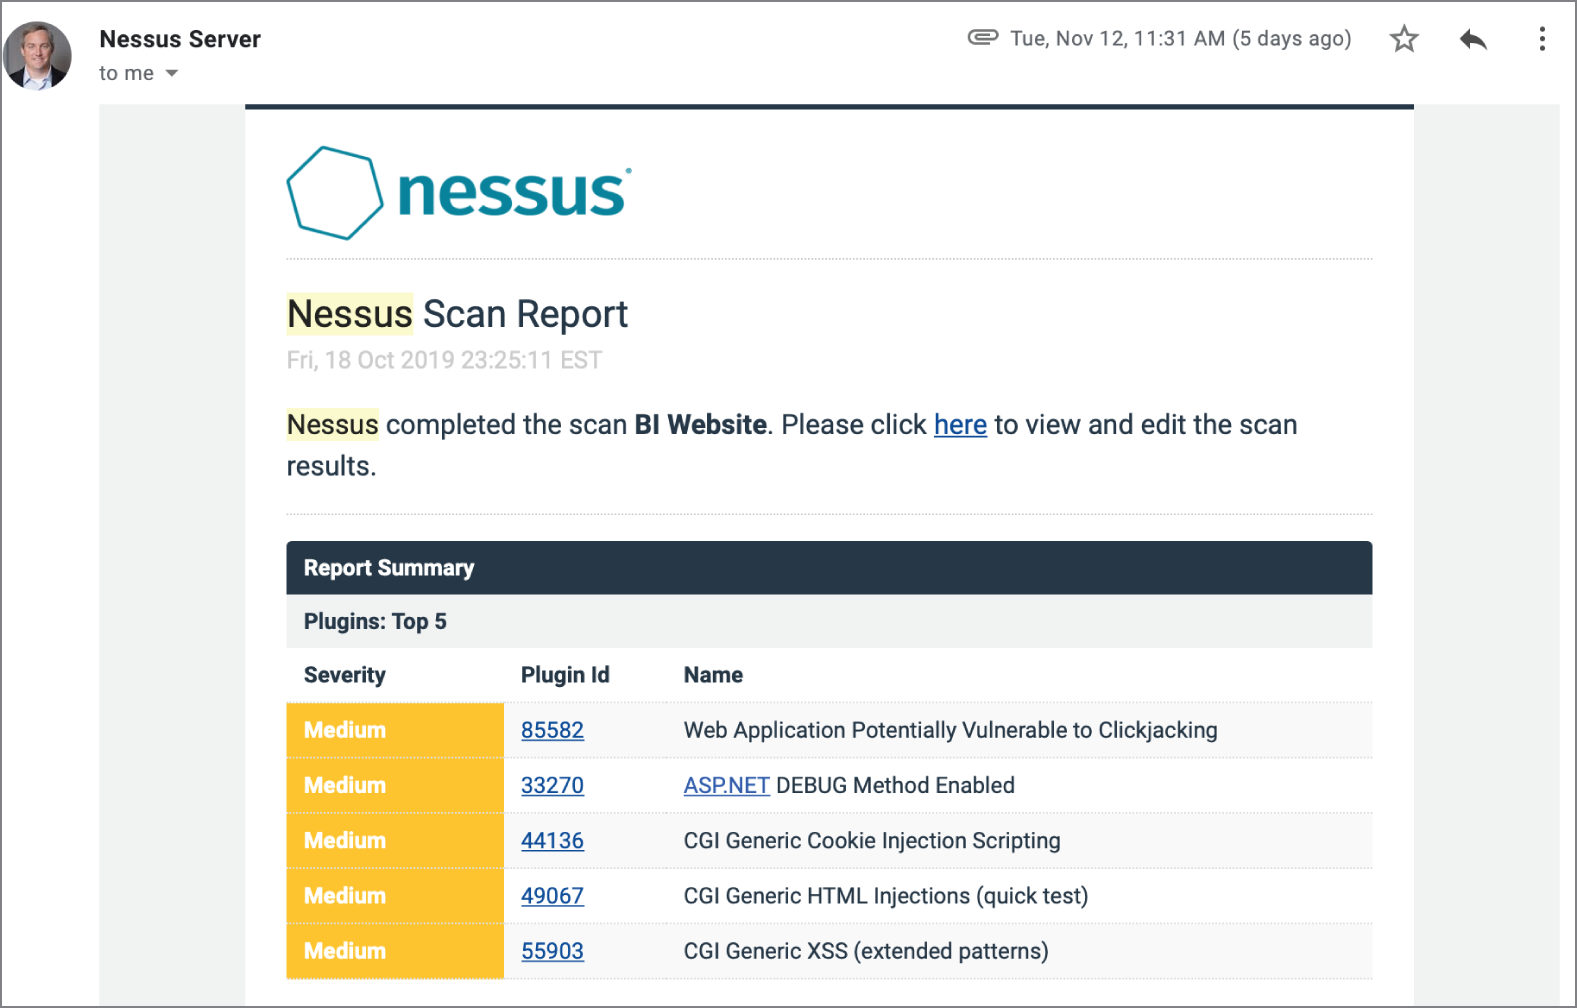Click Medium severity cell for plugin 44136
The width and height of the screenshot is (1577, 1008).
pyautogui.click(x=395, y=841)
